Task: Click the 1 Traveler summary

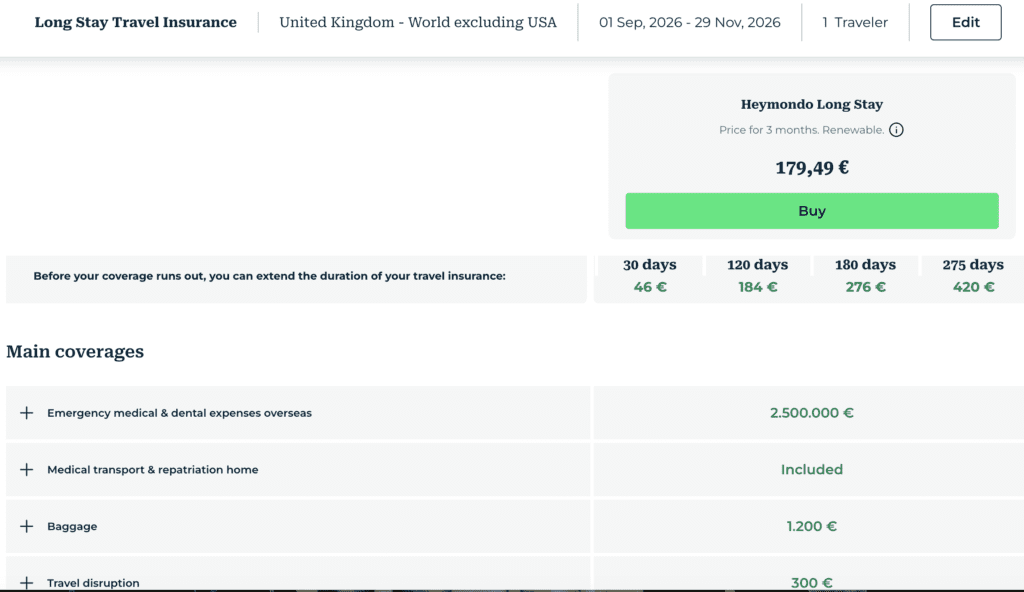Action: [x=855, y=22]
